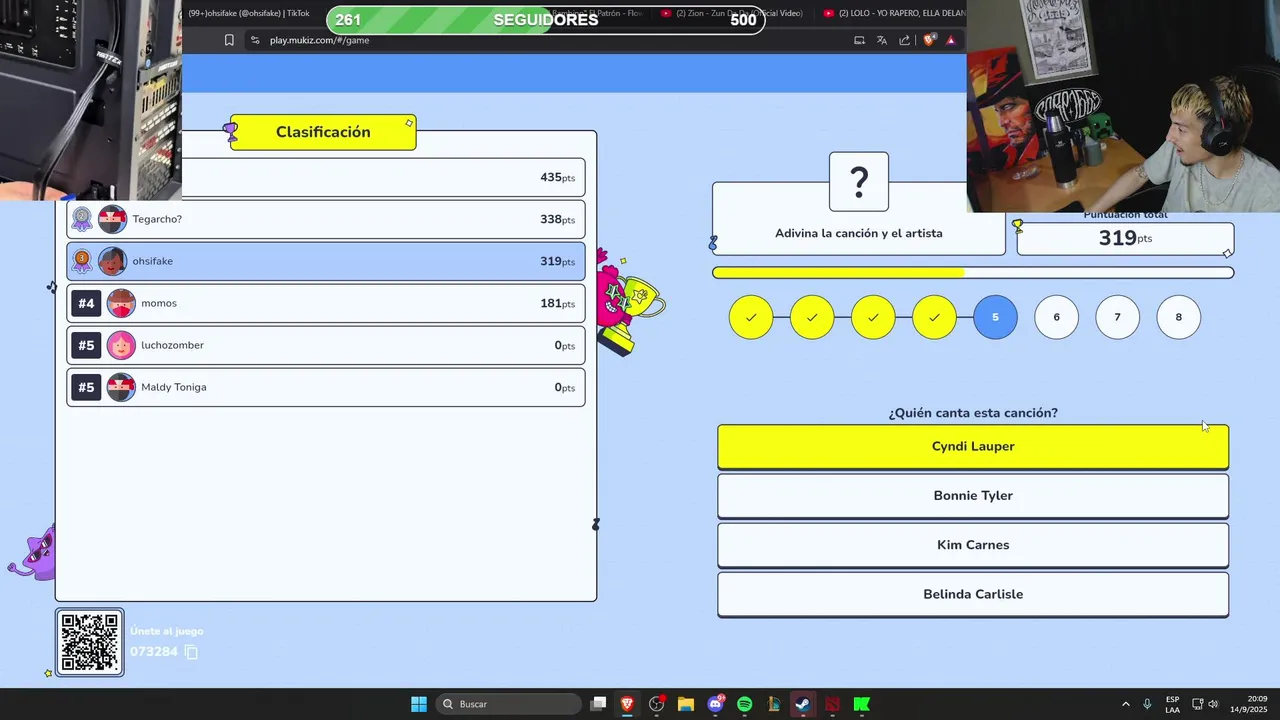
Task: Click the translate page icon
Action: 882,40
